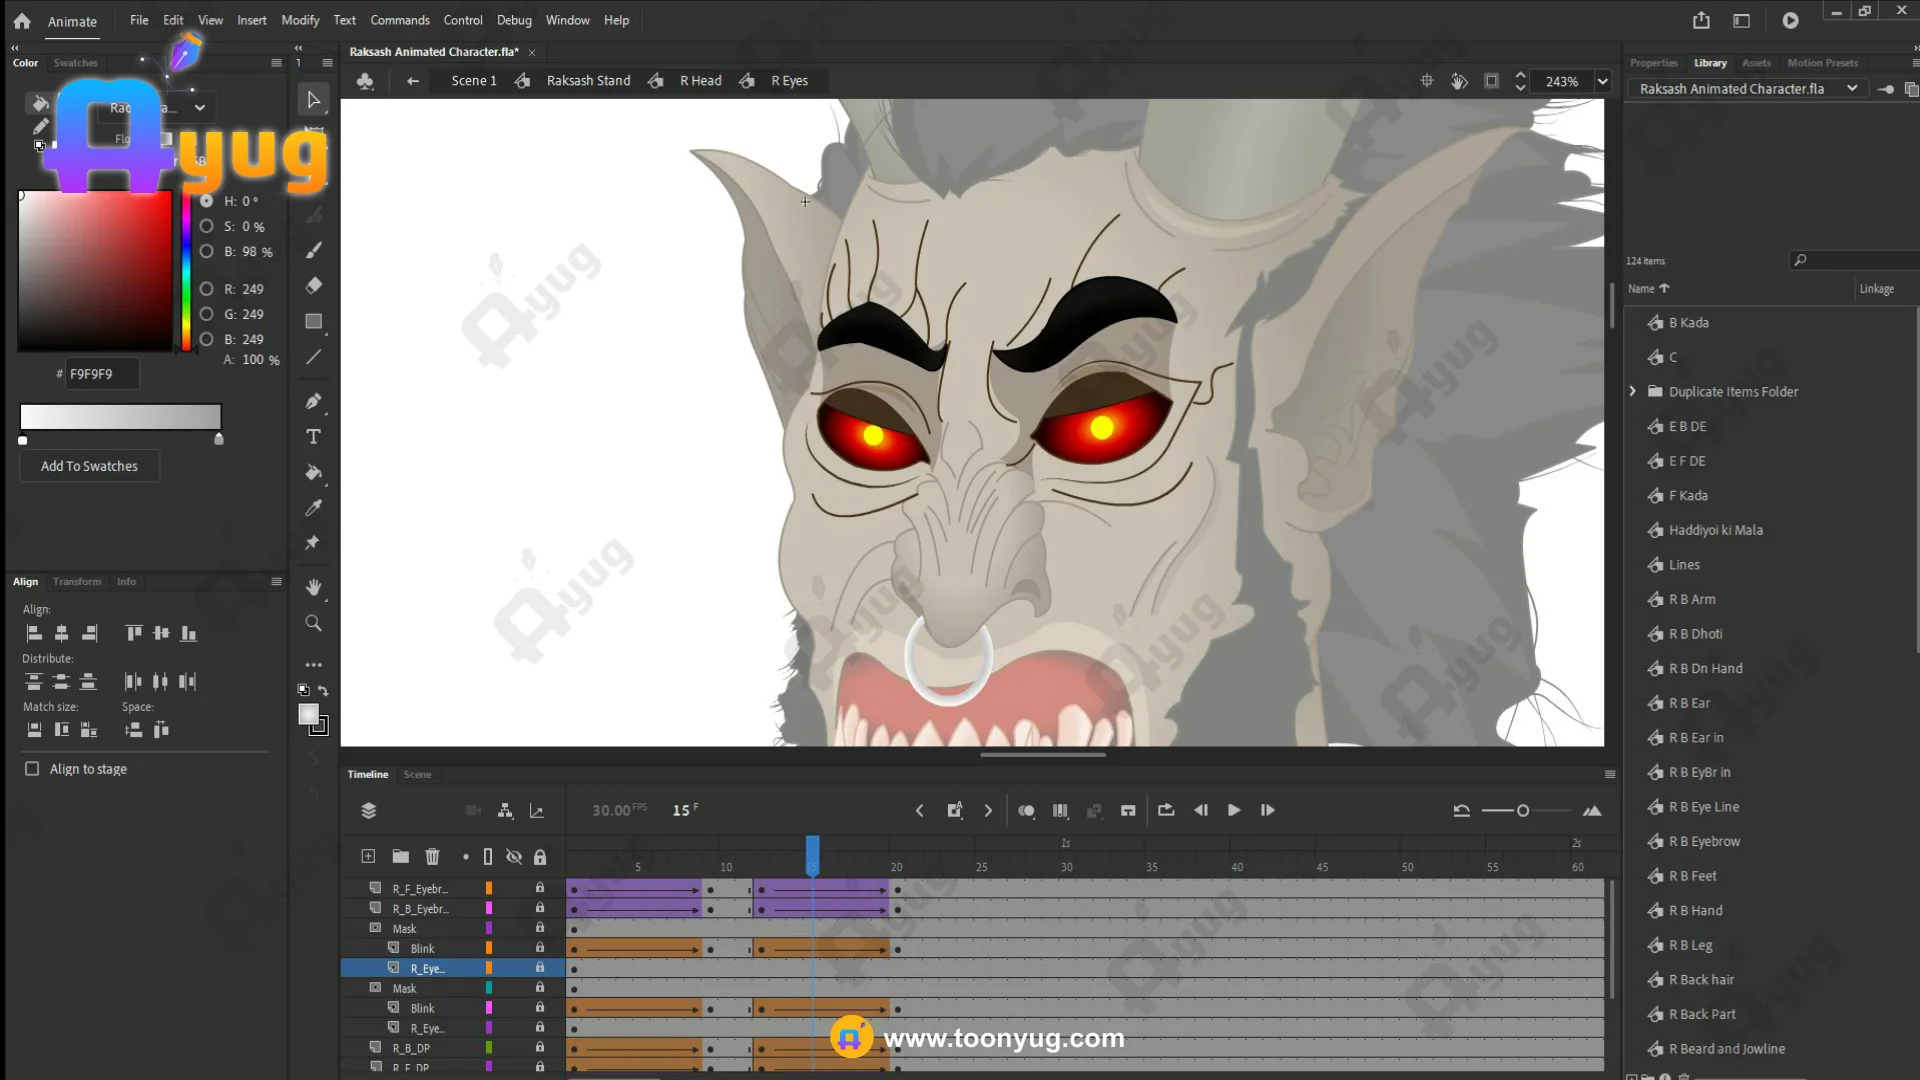Click Scene 1 in the breadcrumb

pyautogui.click(x=473, y=81)
